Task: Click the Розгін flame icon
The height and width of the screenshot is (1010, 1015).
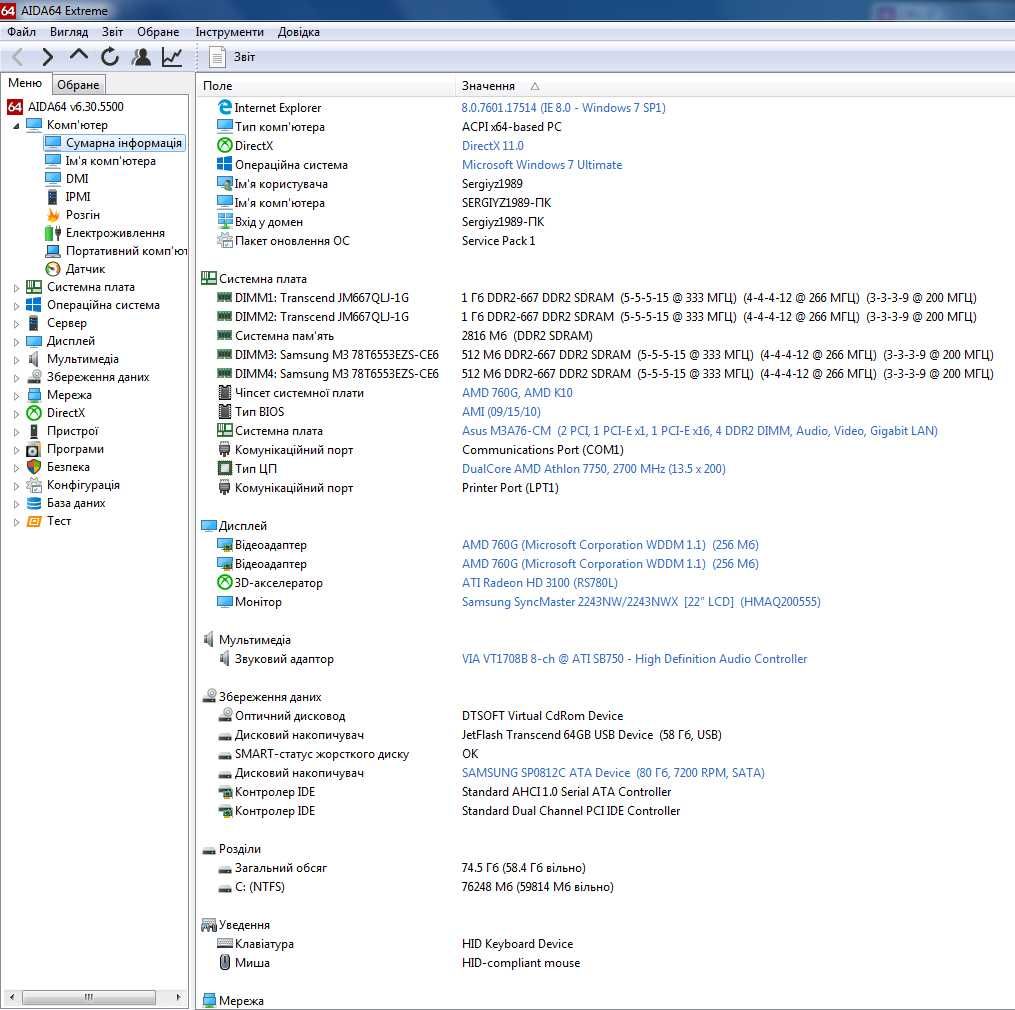Action: pyautogui.click(x=53, y=215)
